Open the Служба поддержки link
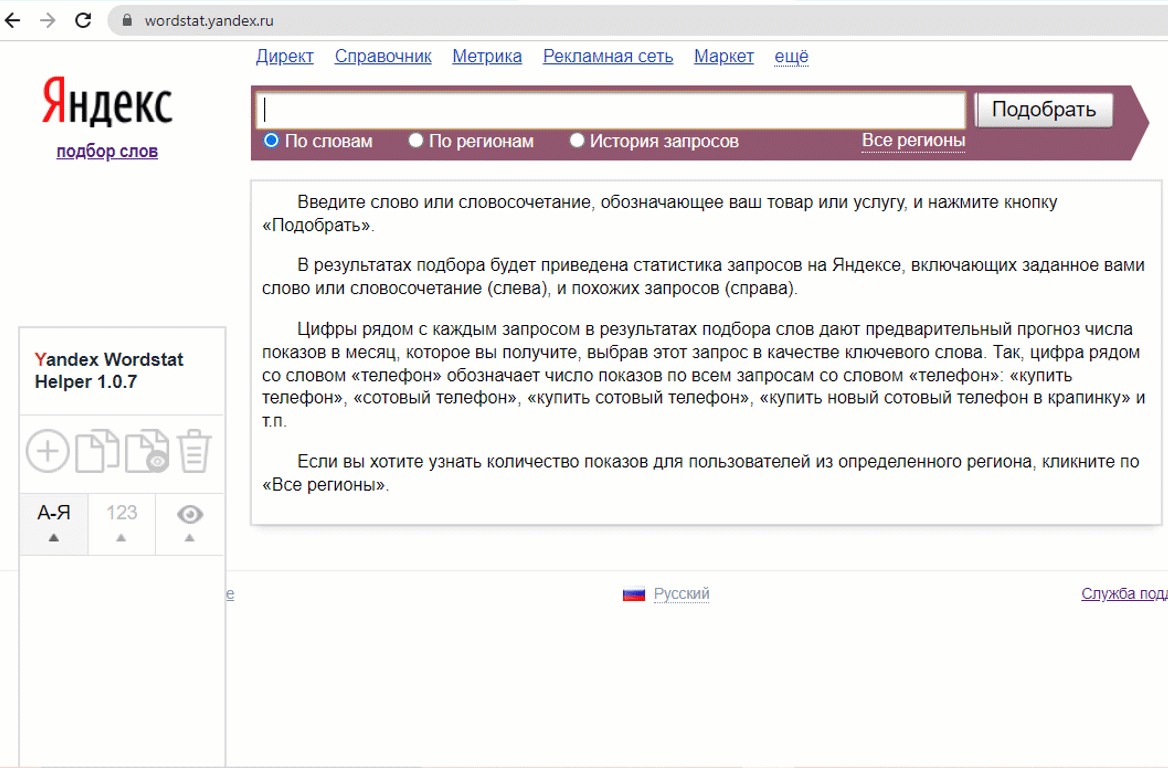The width and height of the screenshot is (1168, 768). tap(1124, 594)
